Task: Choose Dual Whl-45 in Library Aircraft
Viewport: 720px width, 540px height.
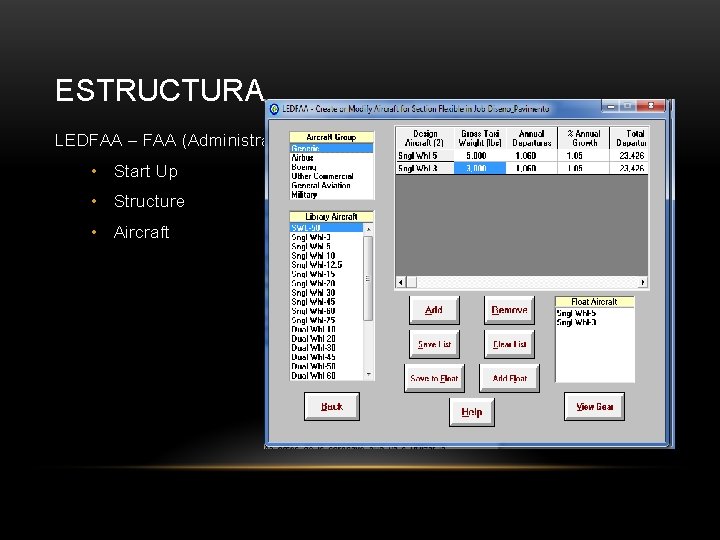Action: click(x=326, y=357)
